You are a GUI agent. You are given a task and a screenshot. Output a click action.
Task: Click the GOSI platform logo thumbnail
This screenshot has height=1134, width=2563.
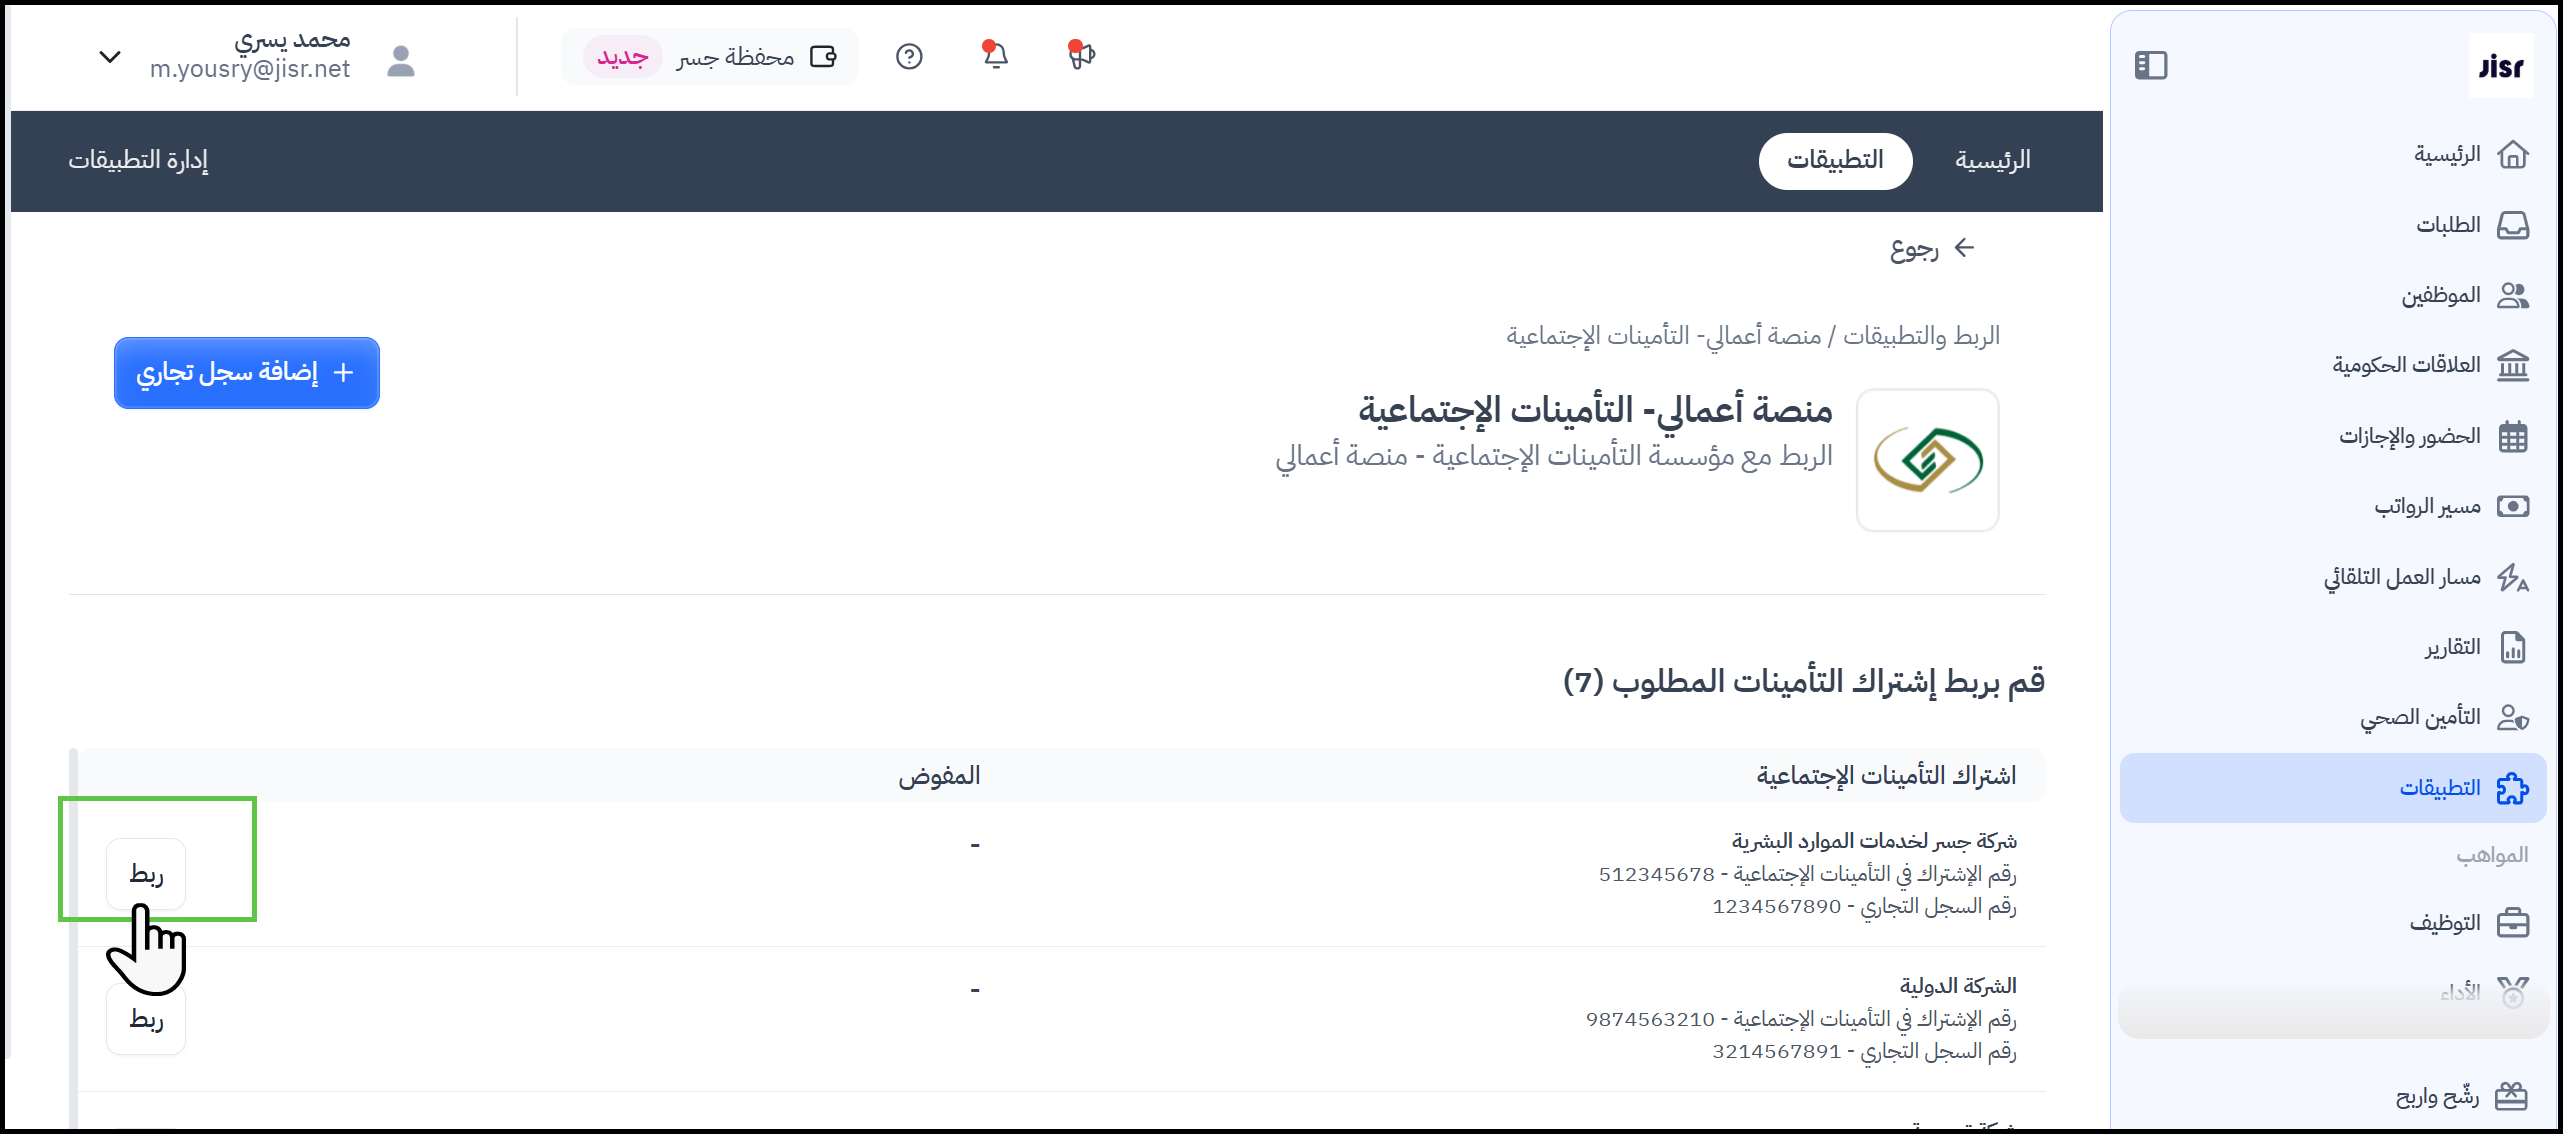1927,460
